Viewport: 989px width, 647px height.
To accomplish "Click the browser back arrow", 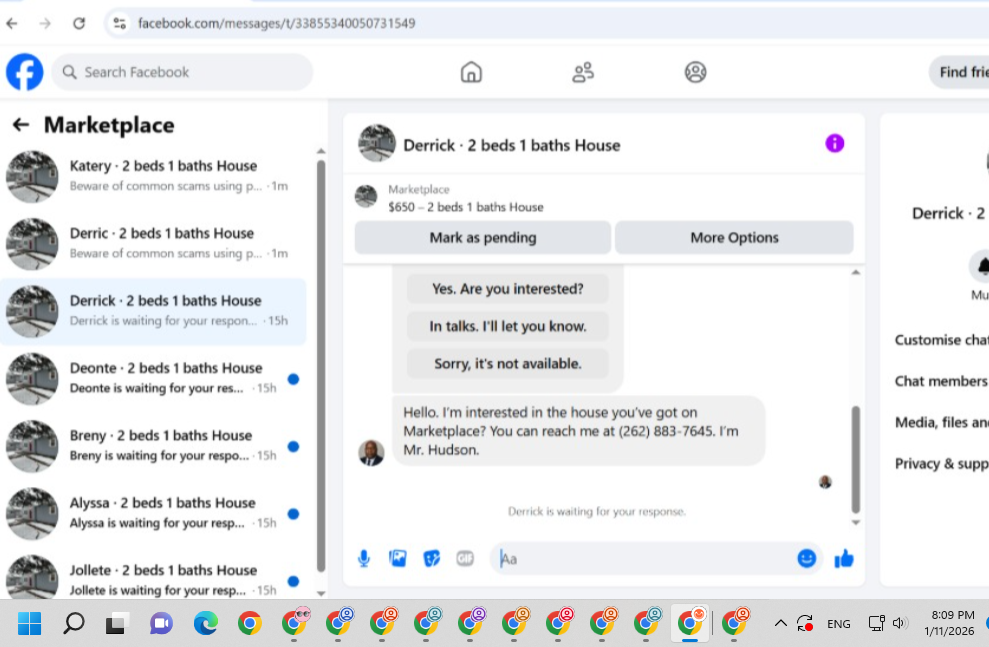I will [12, 23].
